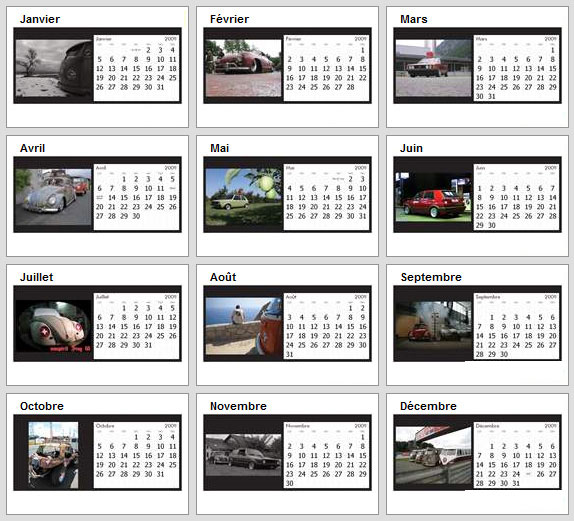Open the Août calendar page thumbnail

click(287, 324)
